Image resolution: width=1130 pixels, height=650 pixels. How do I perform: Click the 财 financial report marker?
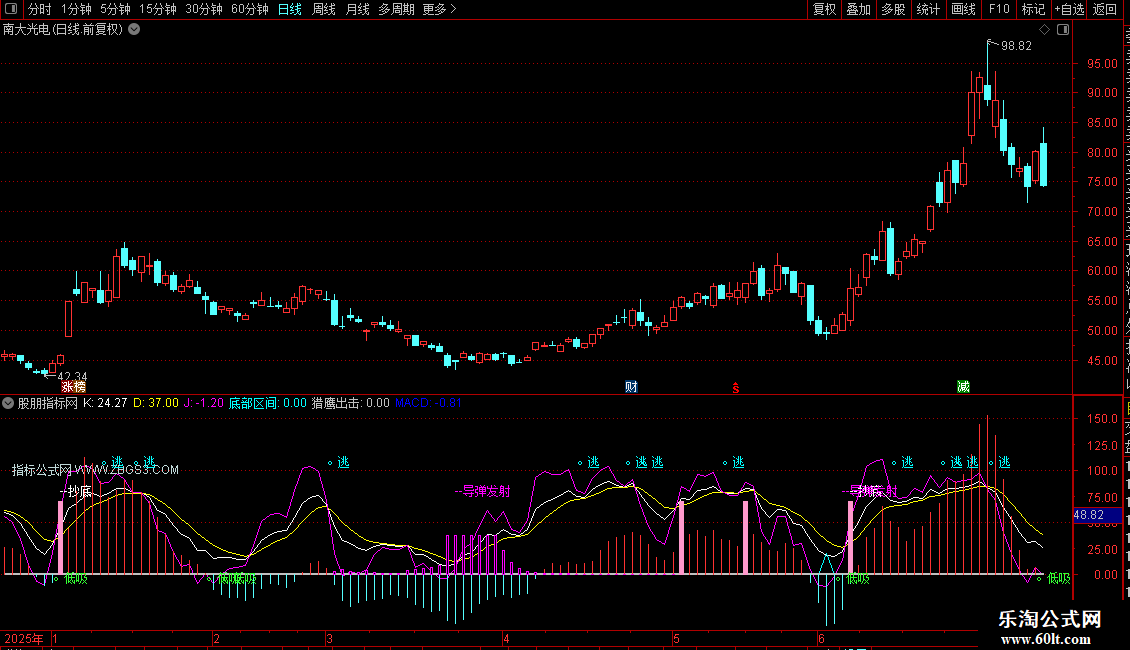click(x=631, y=387)
